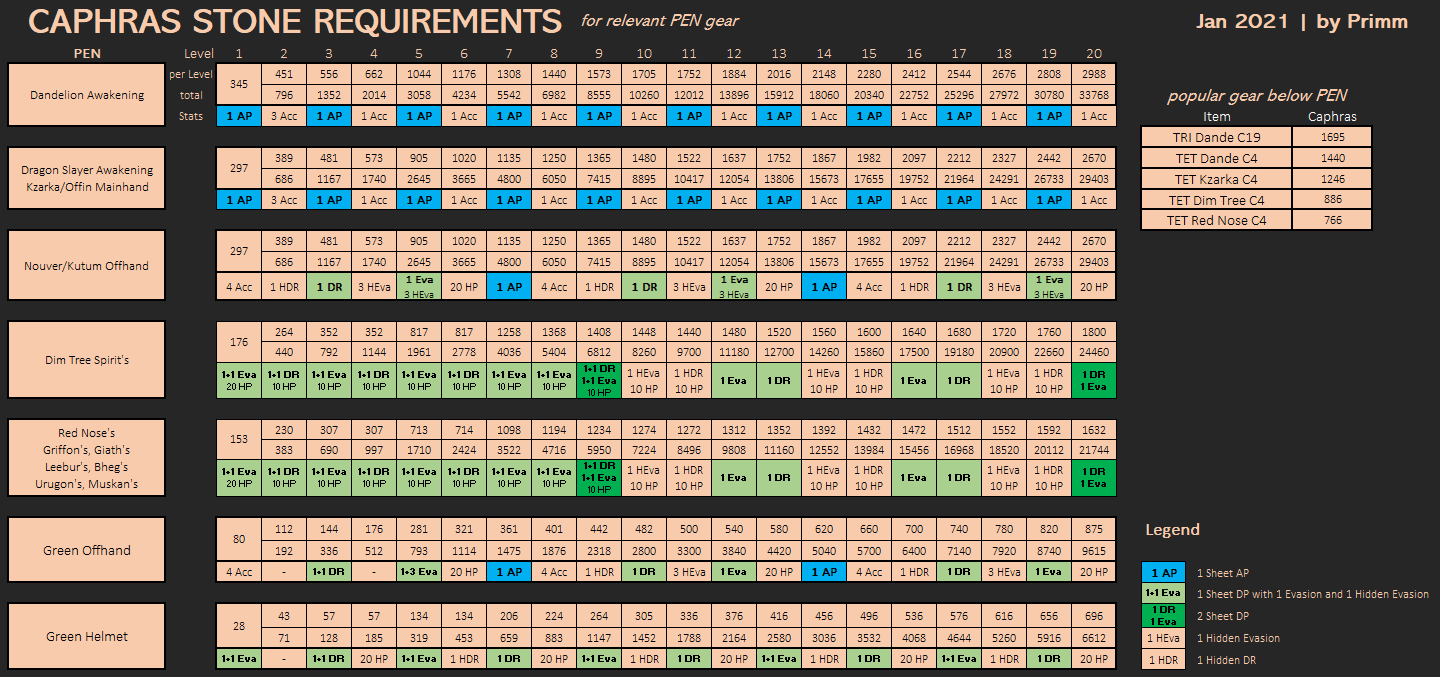Screen dimensions: 1440x677
Task: Select the CAPHRAS STONE REQUIREMENTS title
Action: click(295, 20)
